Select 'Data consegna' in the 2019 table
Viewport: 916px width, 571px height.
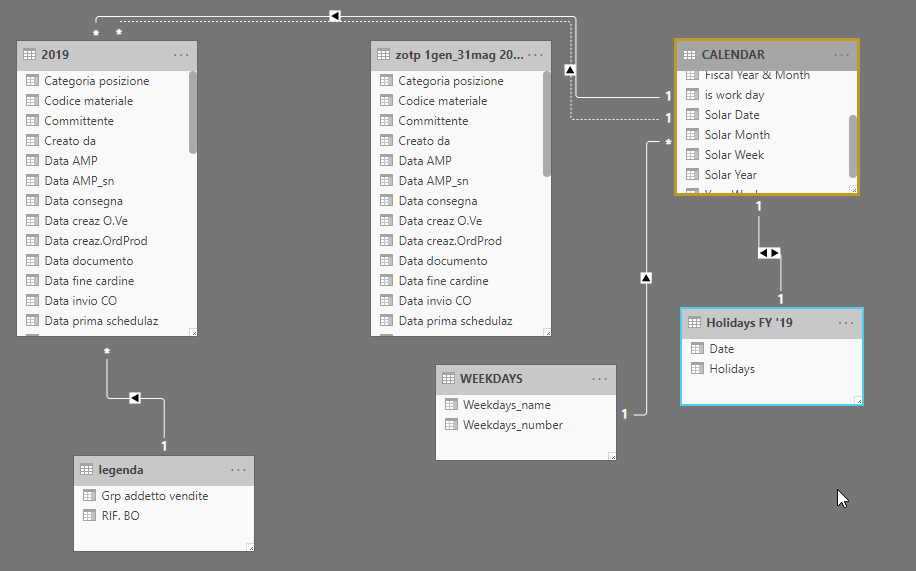(84, 201)
